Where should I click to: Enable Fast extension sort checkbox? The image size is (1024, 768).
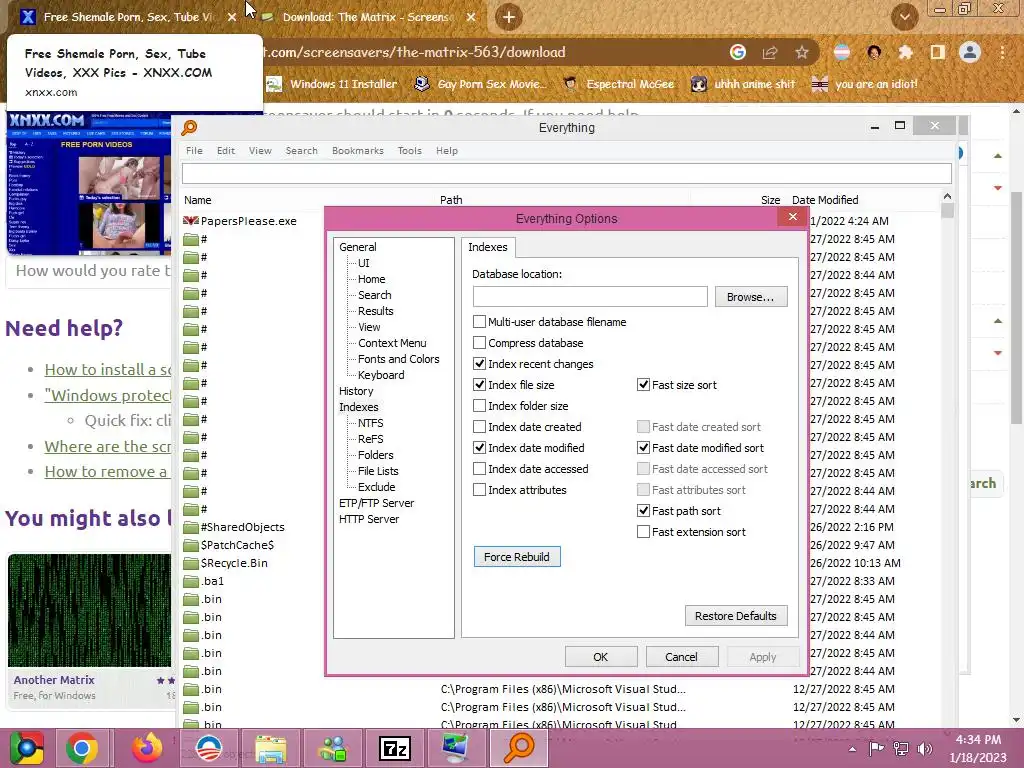(643, 532)
